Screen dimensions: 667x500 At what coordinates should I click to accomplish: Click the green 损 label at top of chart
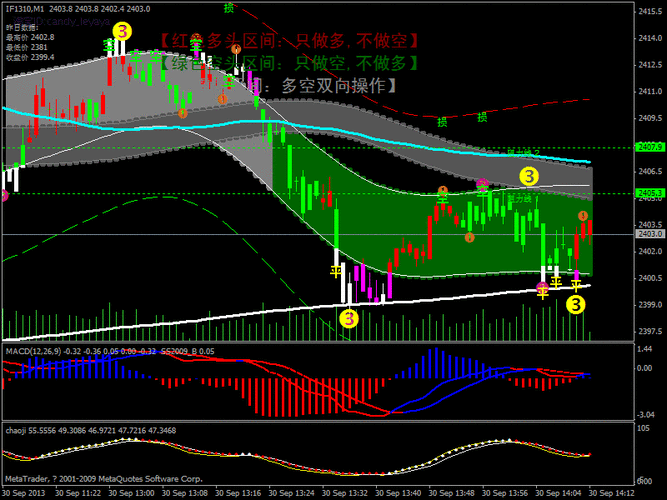(x=229, y=7)
